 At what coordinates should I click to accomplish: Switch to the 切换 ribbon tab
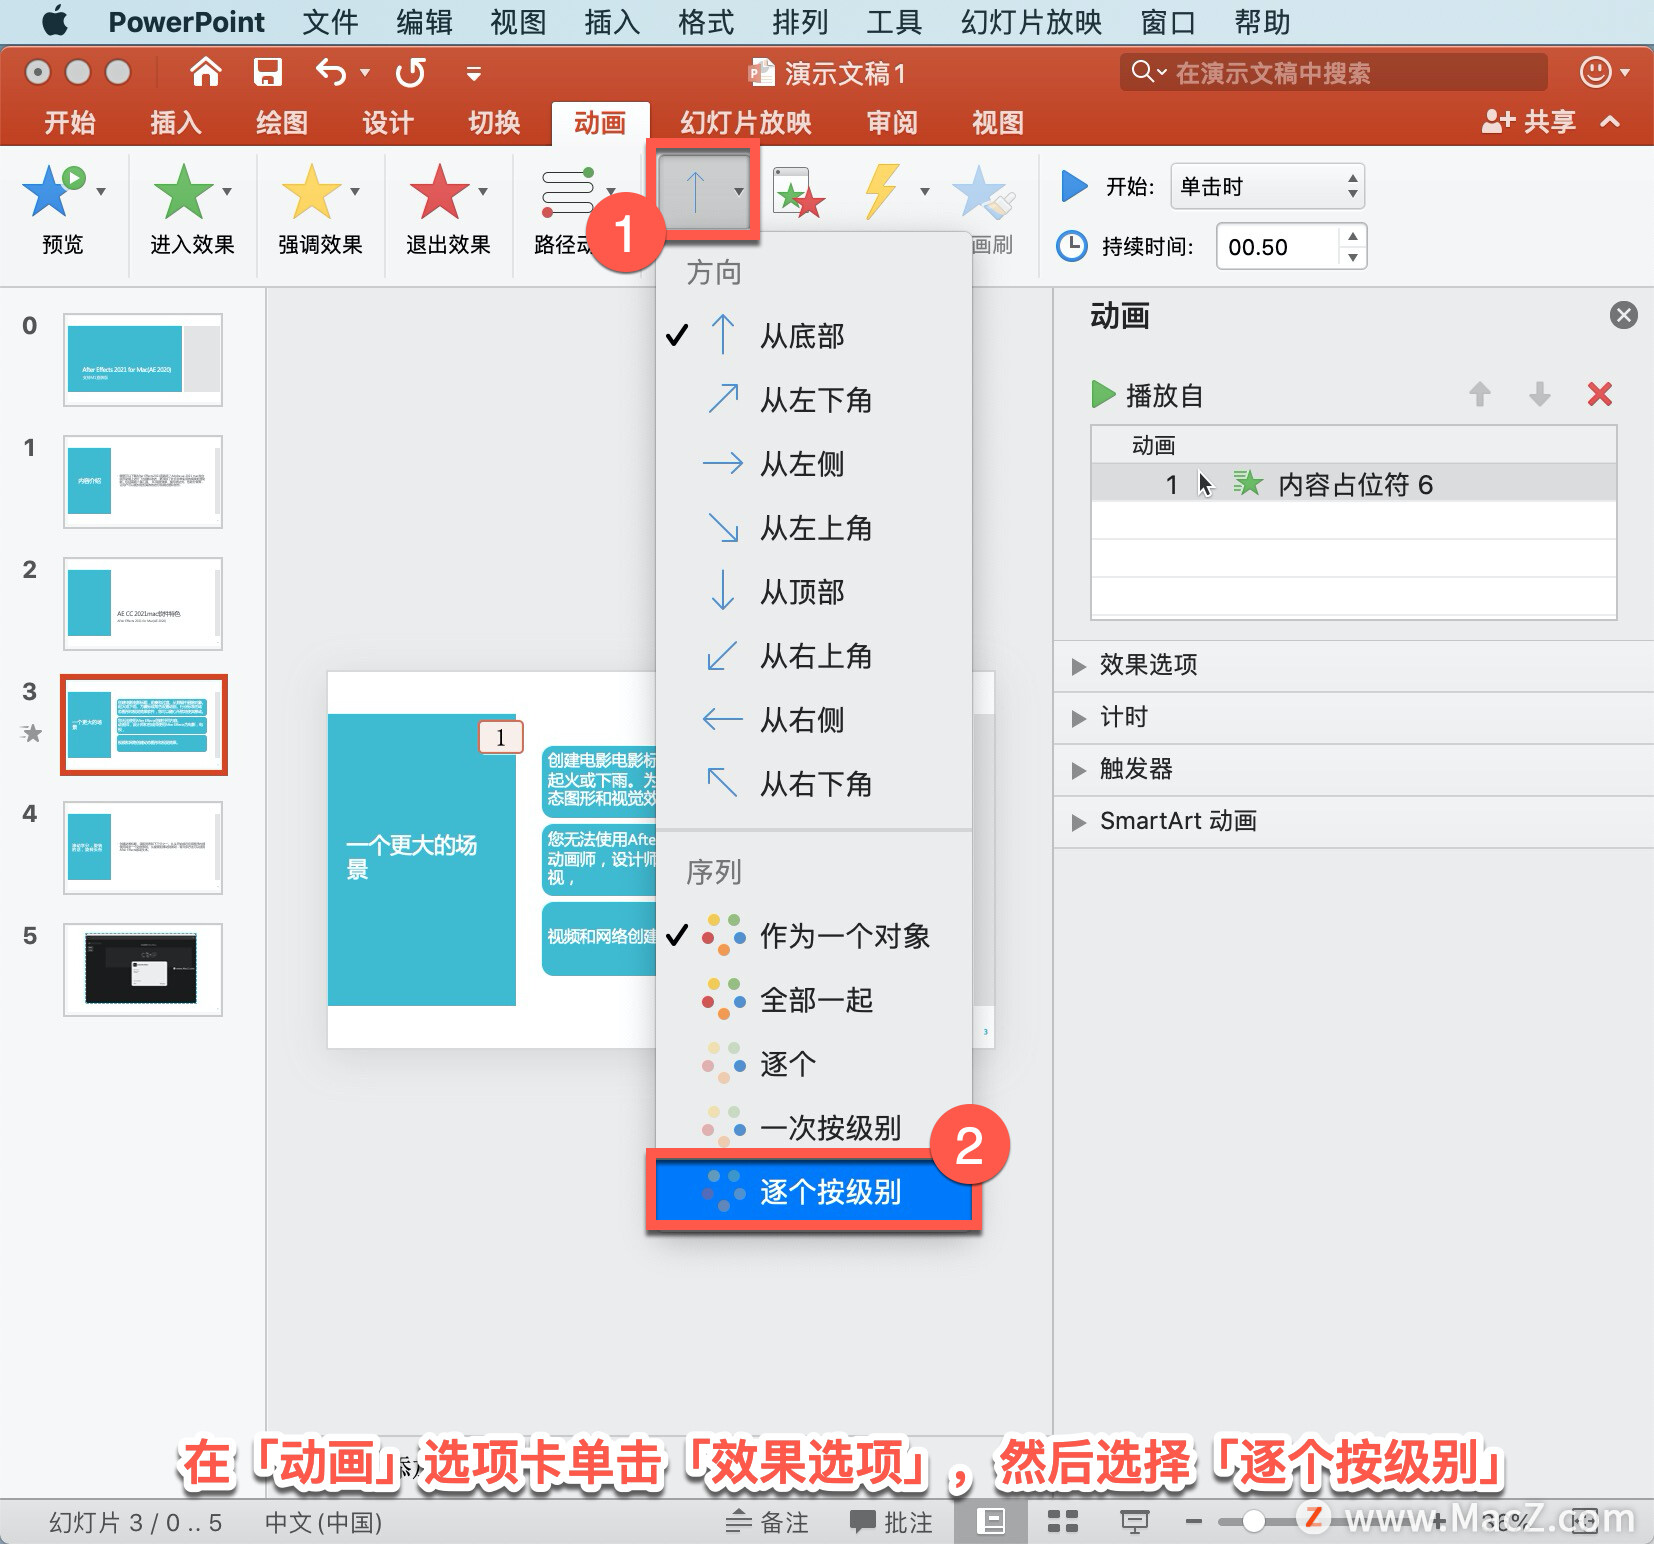494,123
